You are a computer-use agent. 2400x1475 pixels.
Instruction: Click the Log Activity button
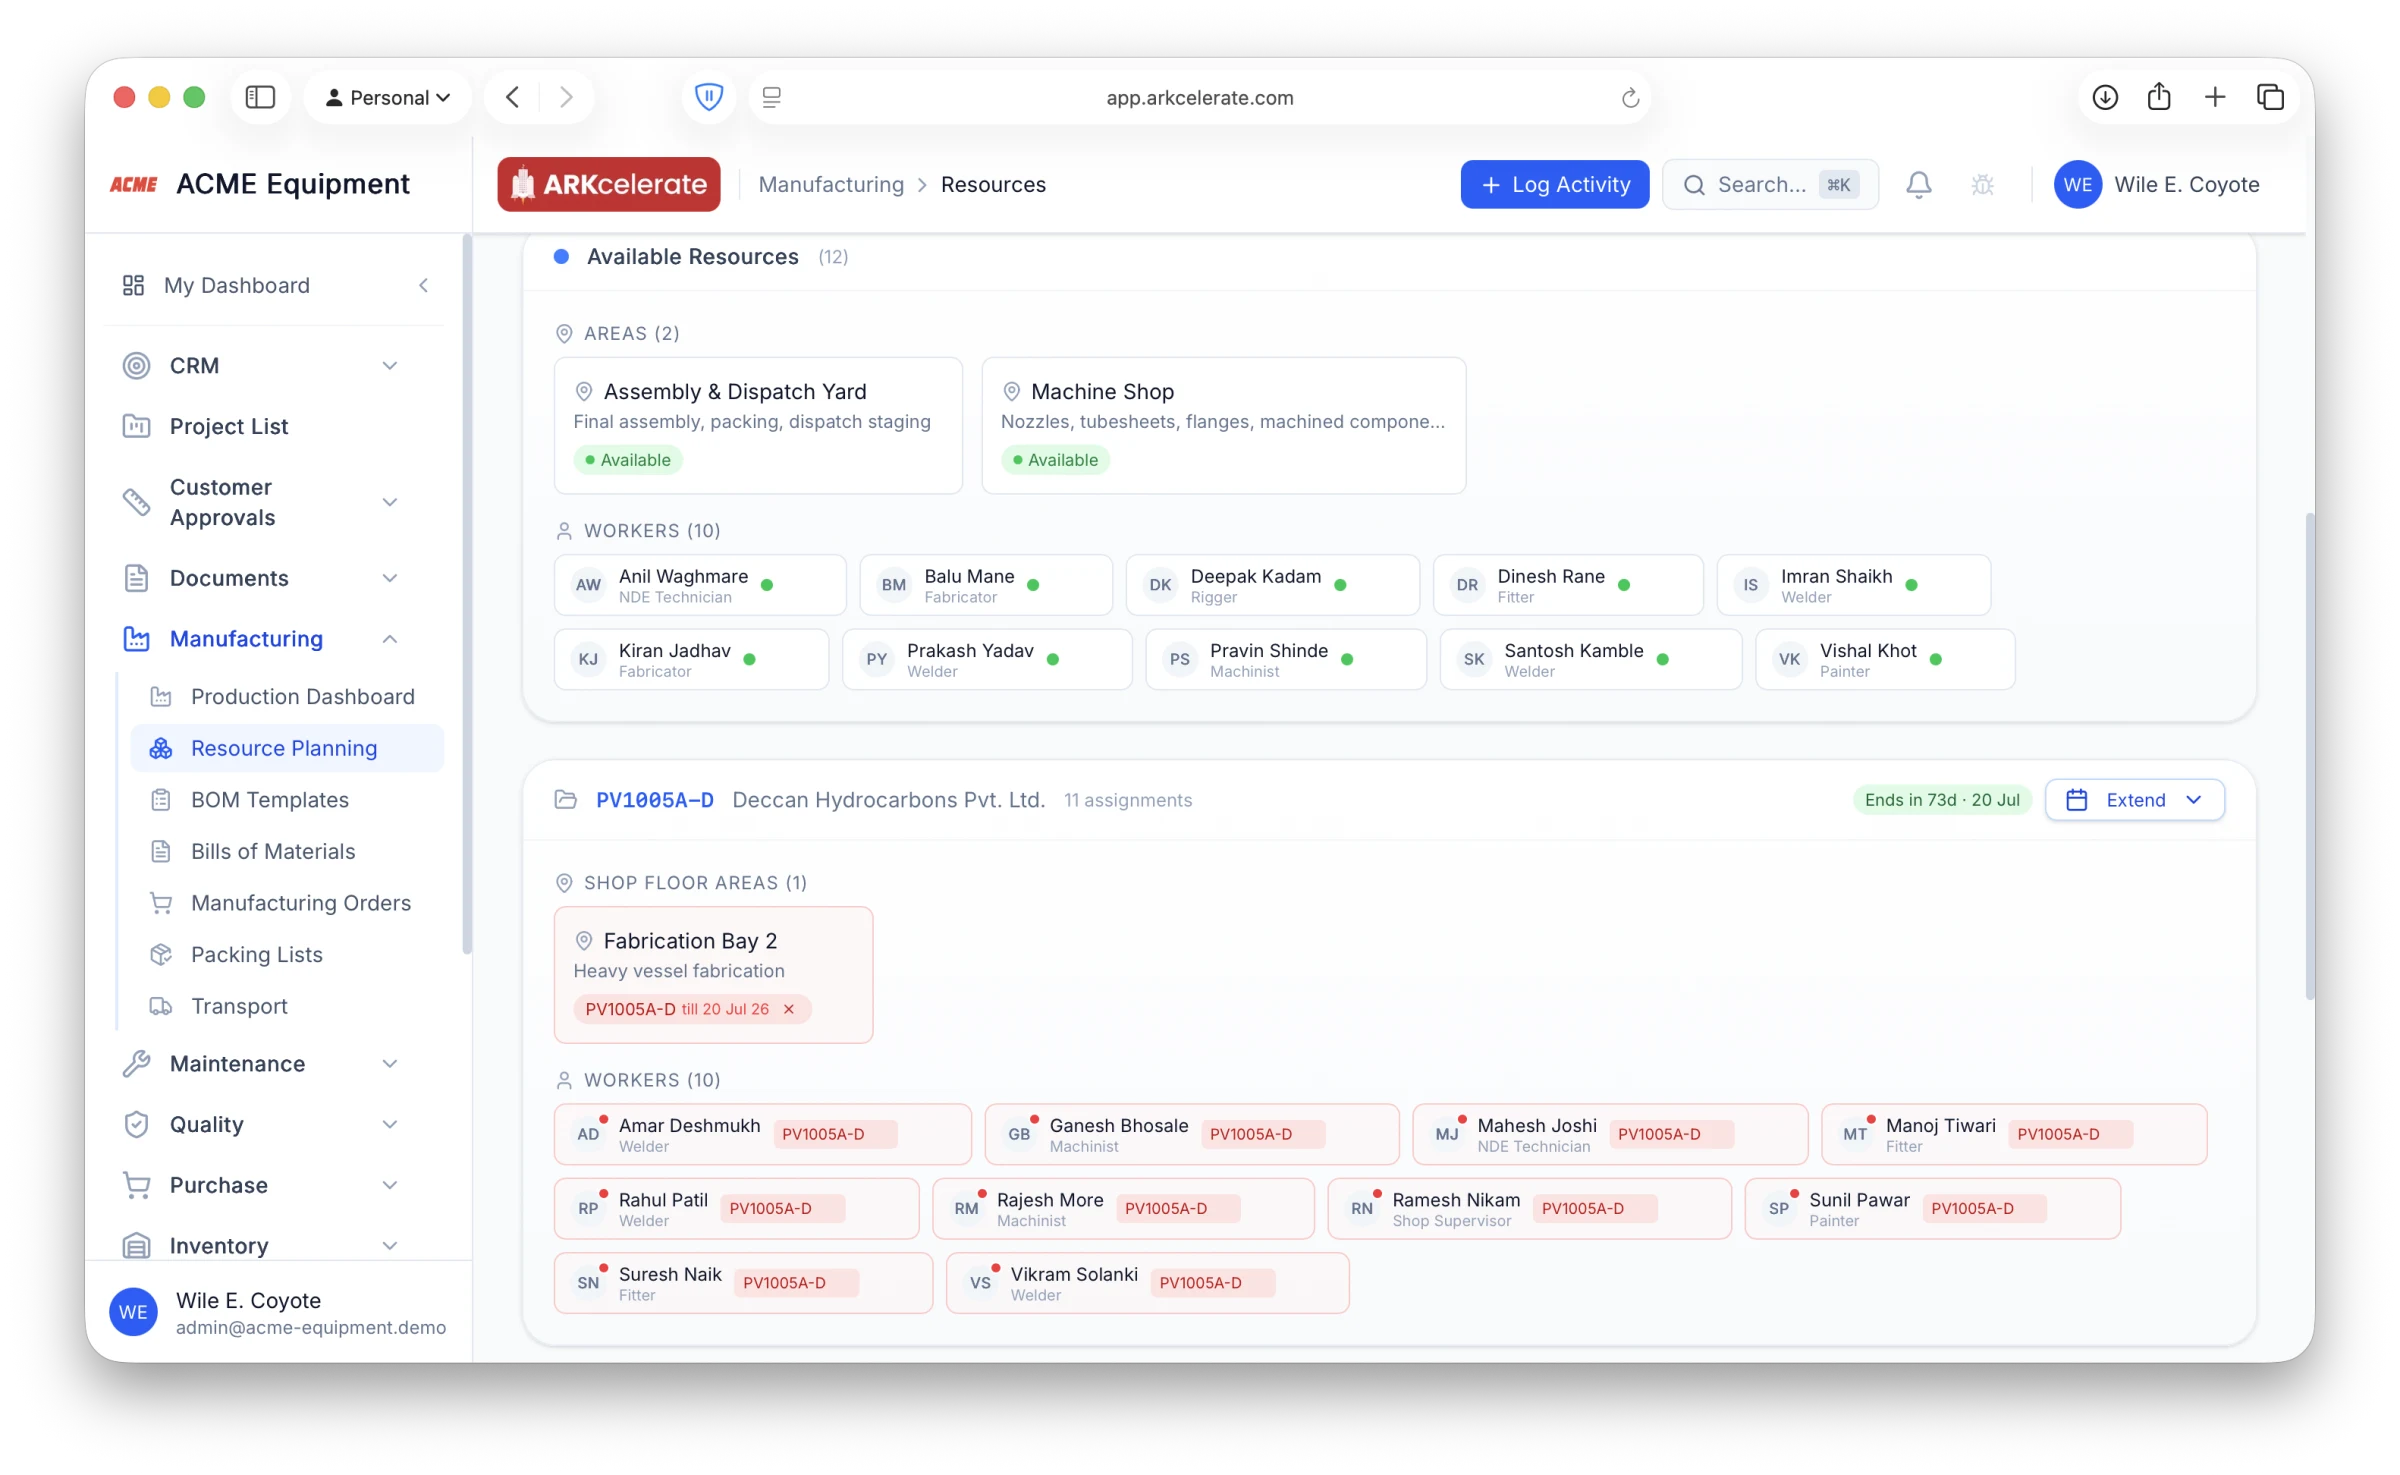click(x=1554, y=185)
